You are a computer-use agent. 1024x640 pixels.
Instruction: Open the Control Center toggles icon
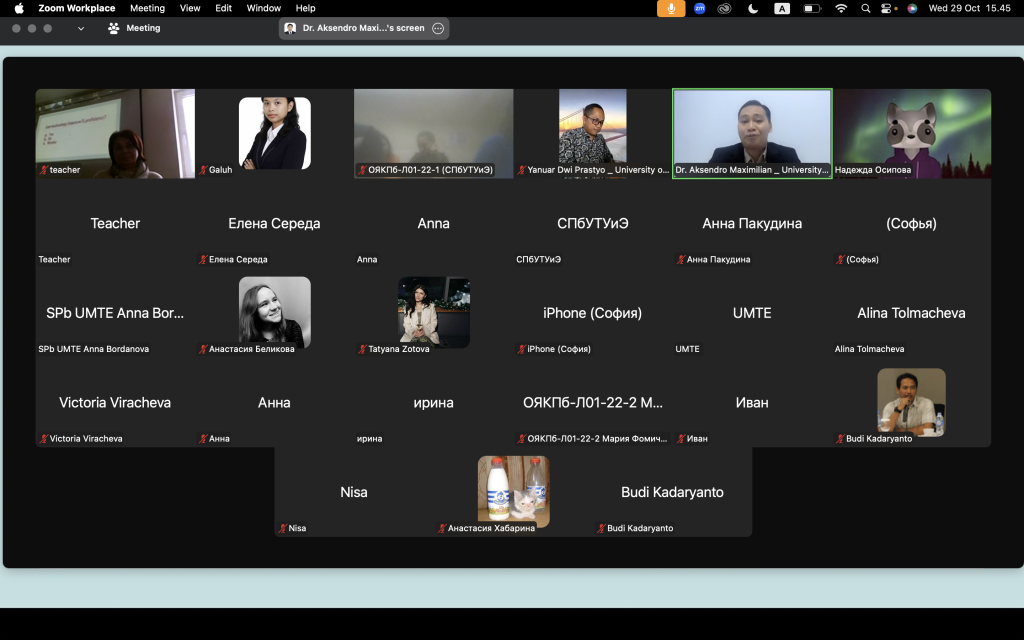coord(887,8)
